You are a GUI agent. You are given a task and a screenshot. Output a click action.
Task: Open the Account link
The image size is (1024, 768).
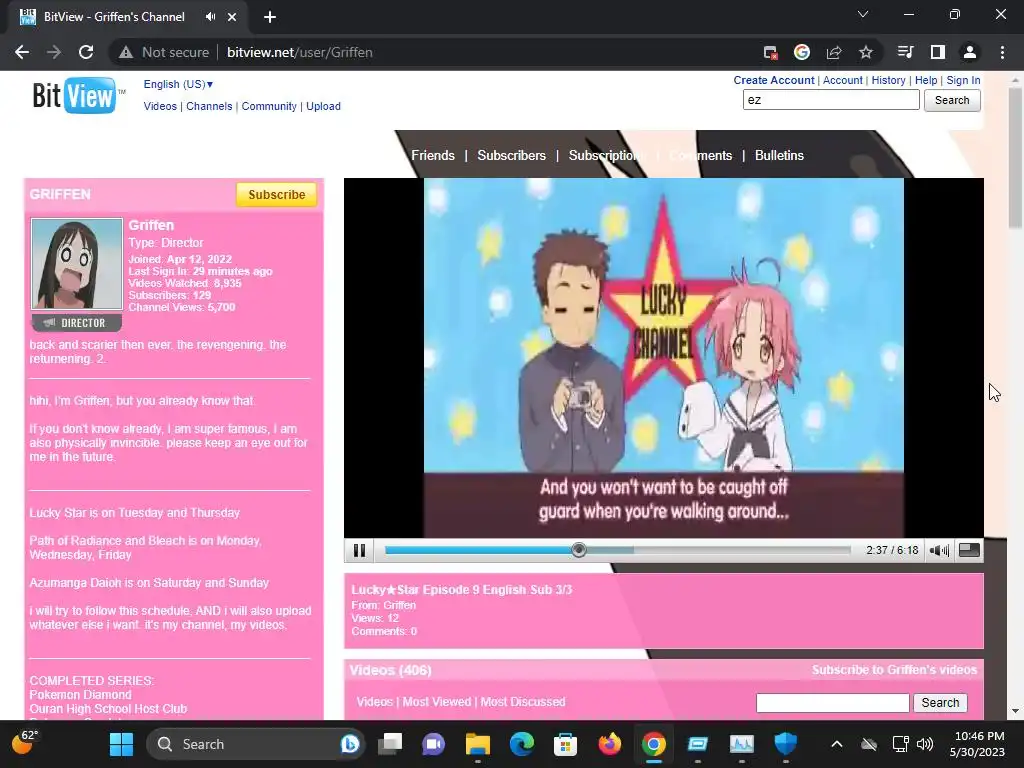(842, 80)
